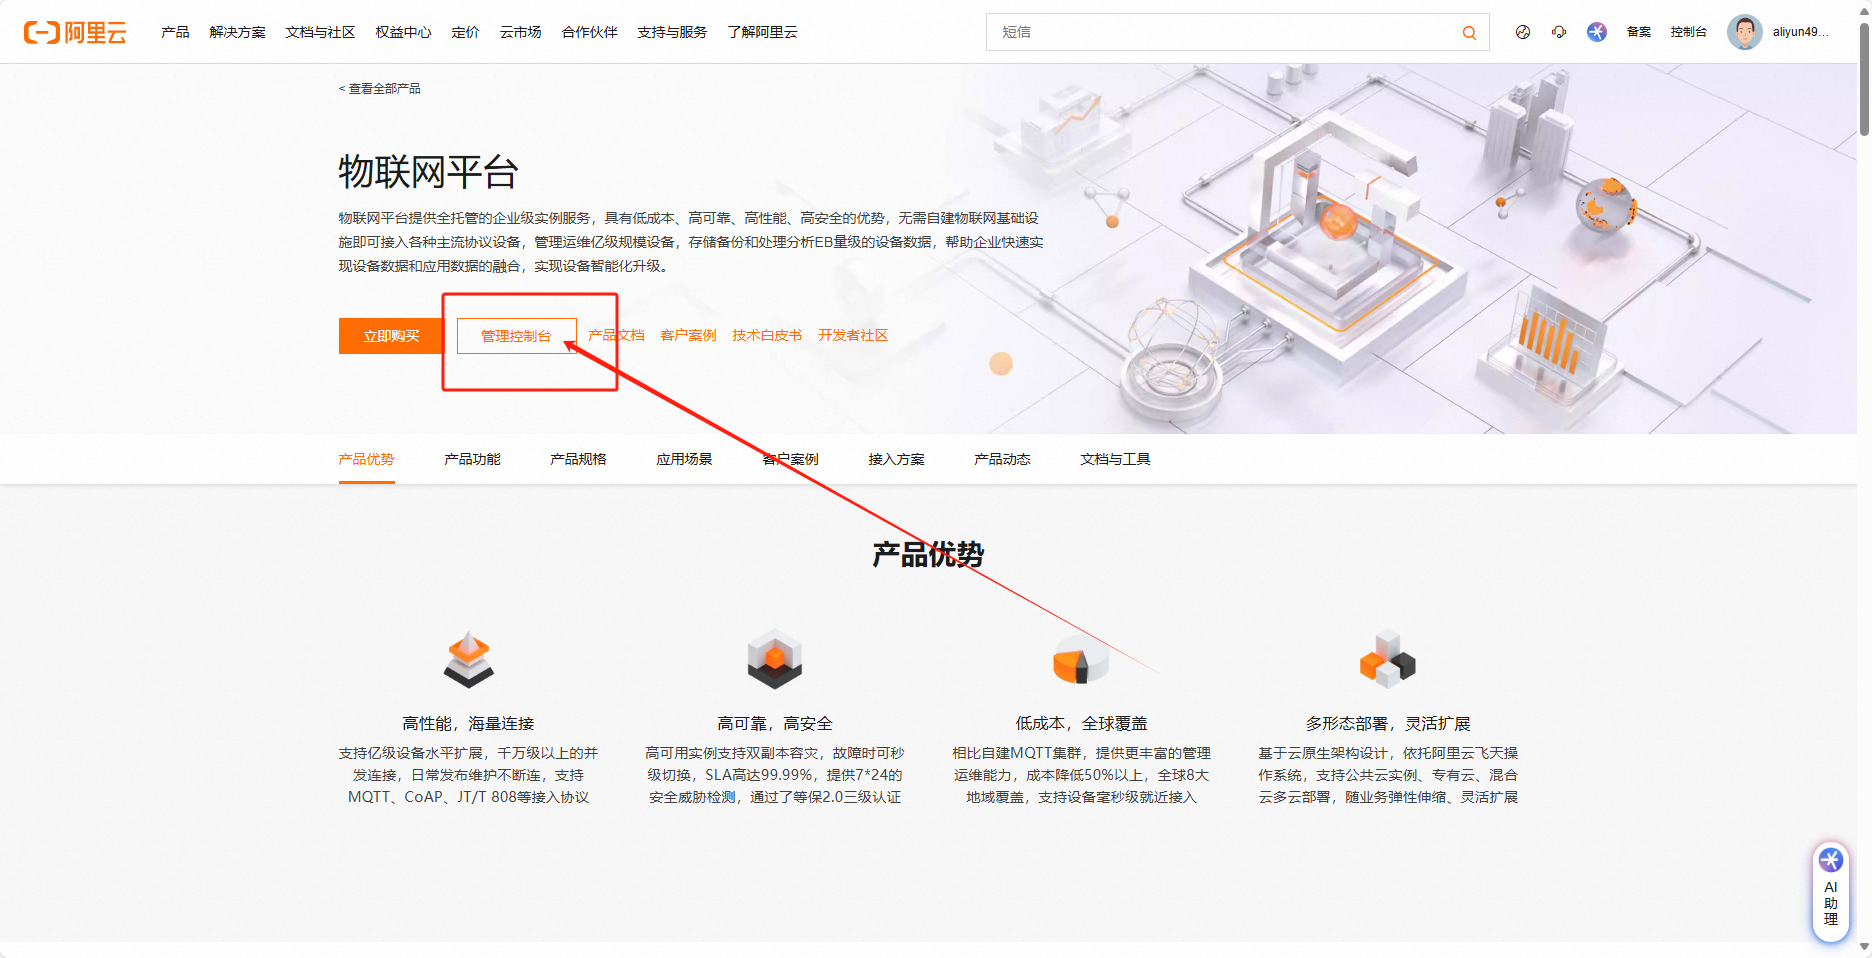Click the scrollbar down arrow
This screenshot has width=1872, height=958.
coord(1864,946)
